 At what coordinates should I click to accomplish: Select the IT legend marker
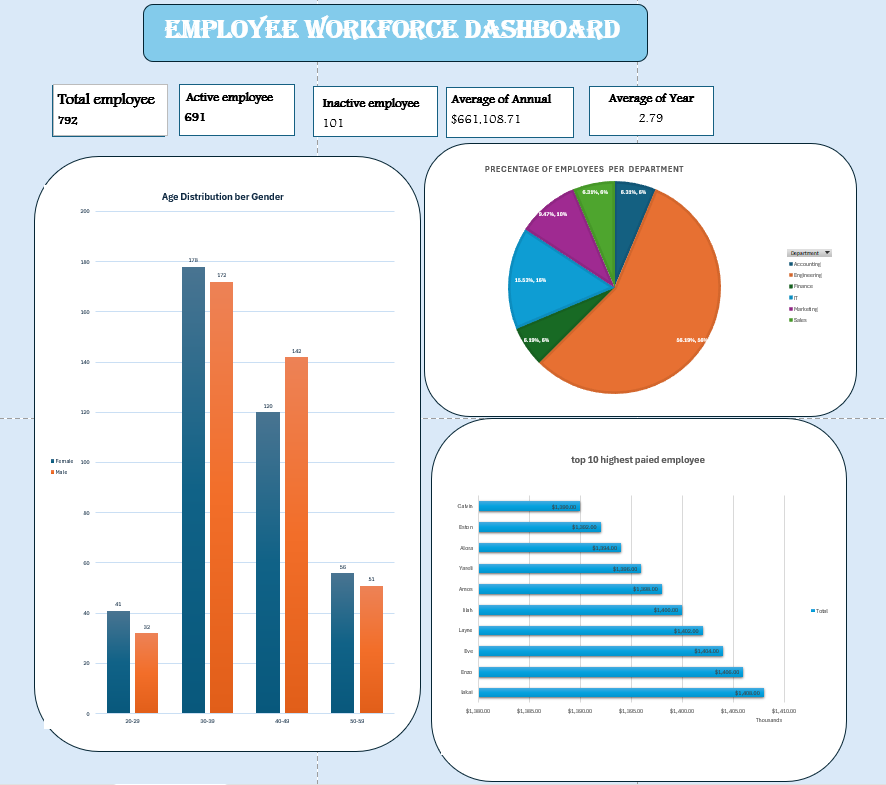pyautogui.click(x=790, y=298)
